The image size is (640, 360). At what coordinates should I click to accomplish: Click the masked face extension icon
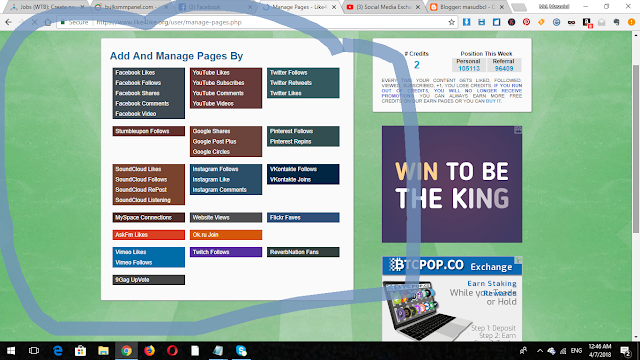(571, 22)
